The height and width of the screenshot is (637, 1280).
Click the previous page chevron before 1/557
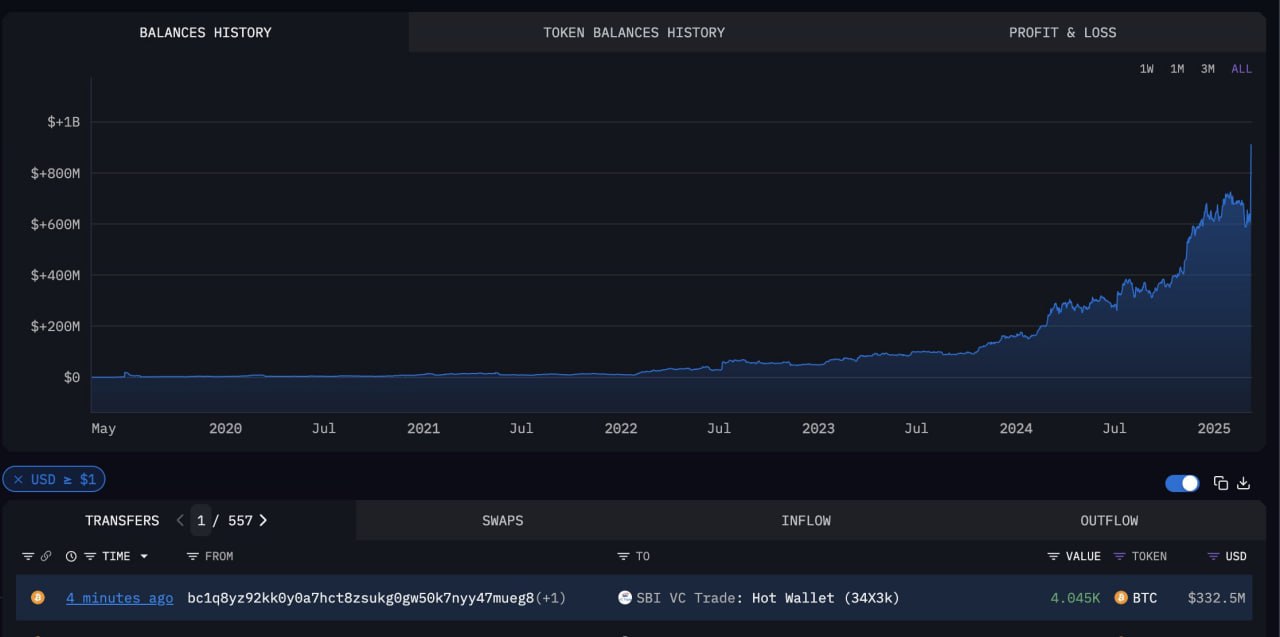(x=180, y=520)
